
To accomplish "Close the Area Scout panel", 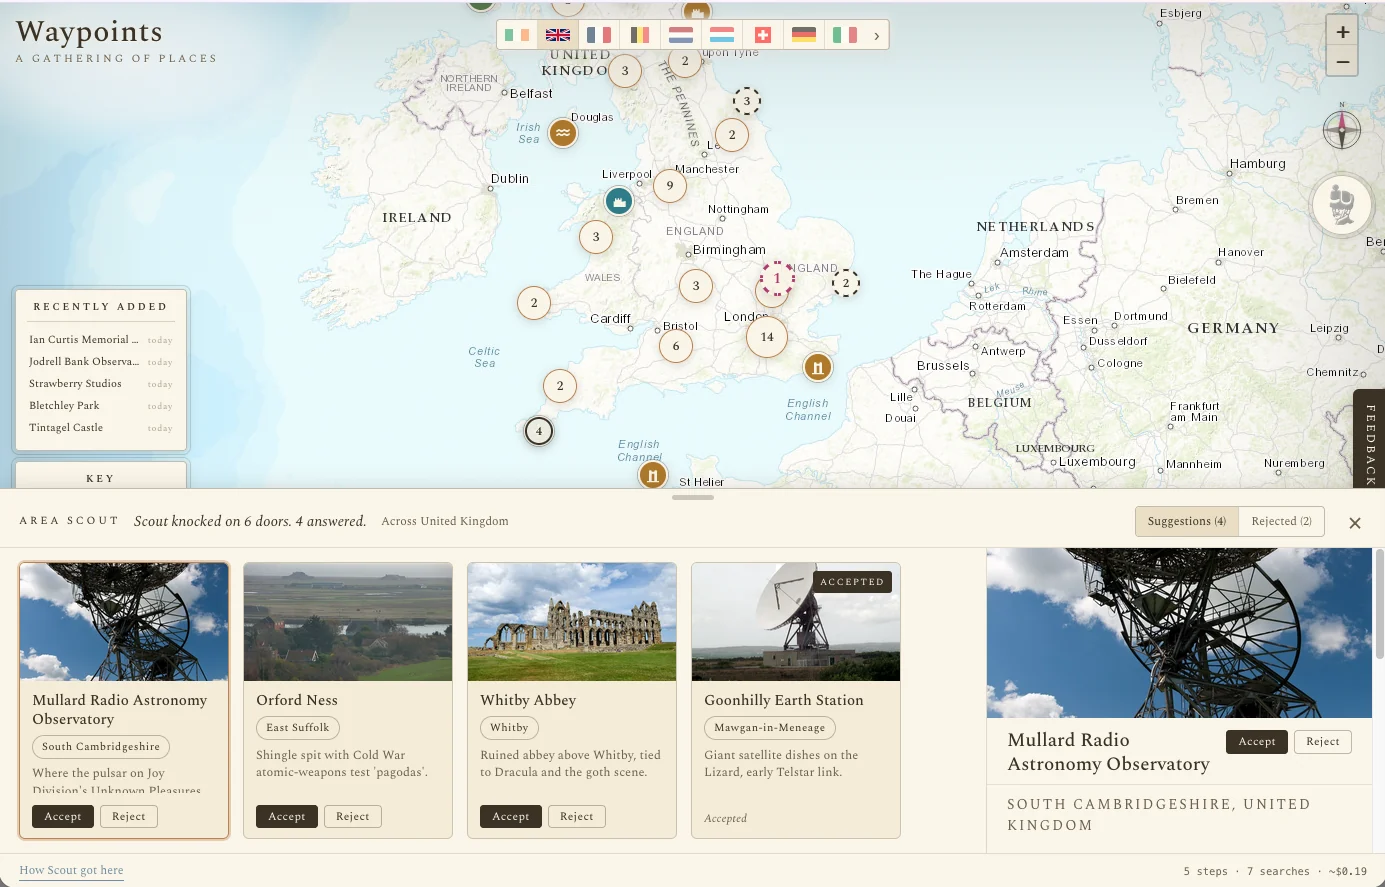I will click(x=1355, y=523).
